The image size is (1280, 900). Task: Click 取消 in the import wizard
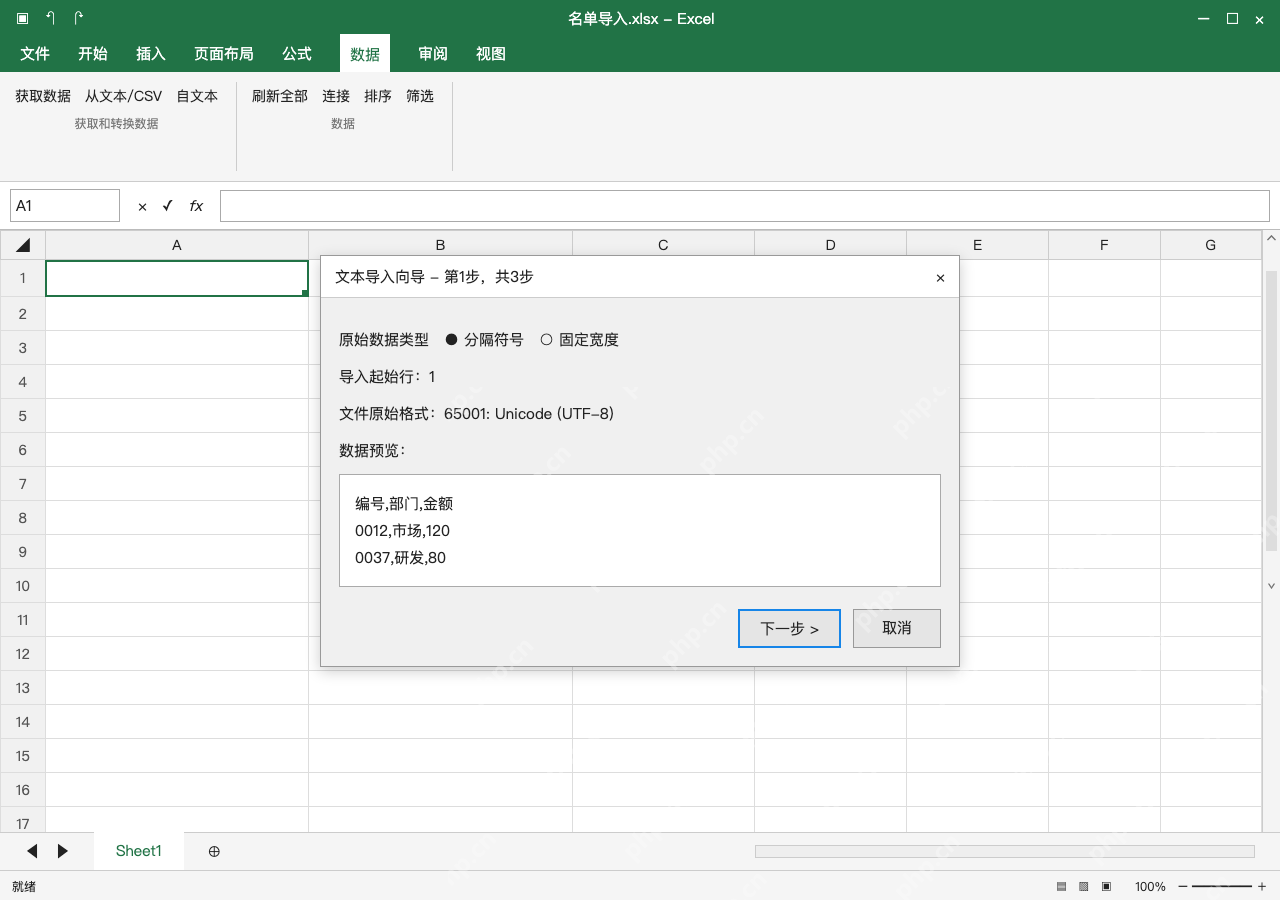[x=897, y=628]
